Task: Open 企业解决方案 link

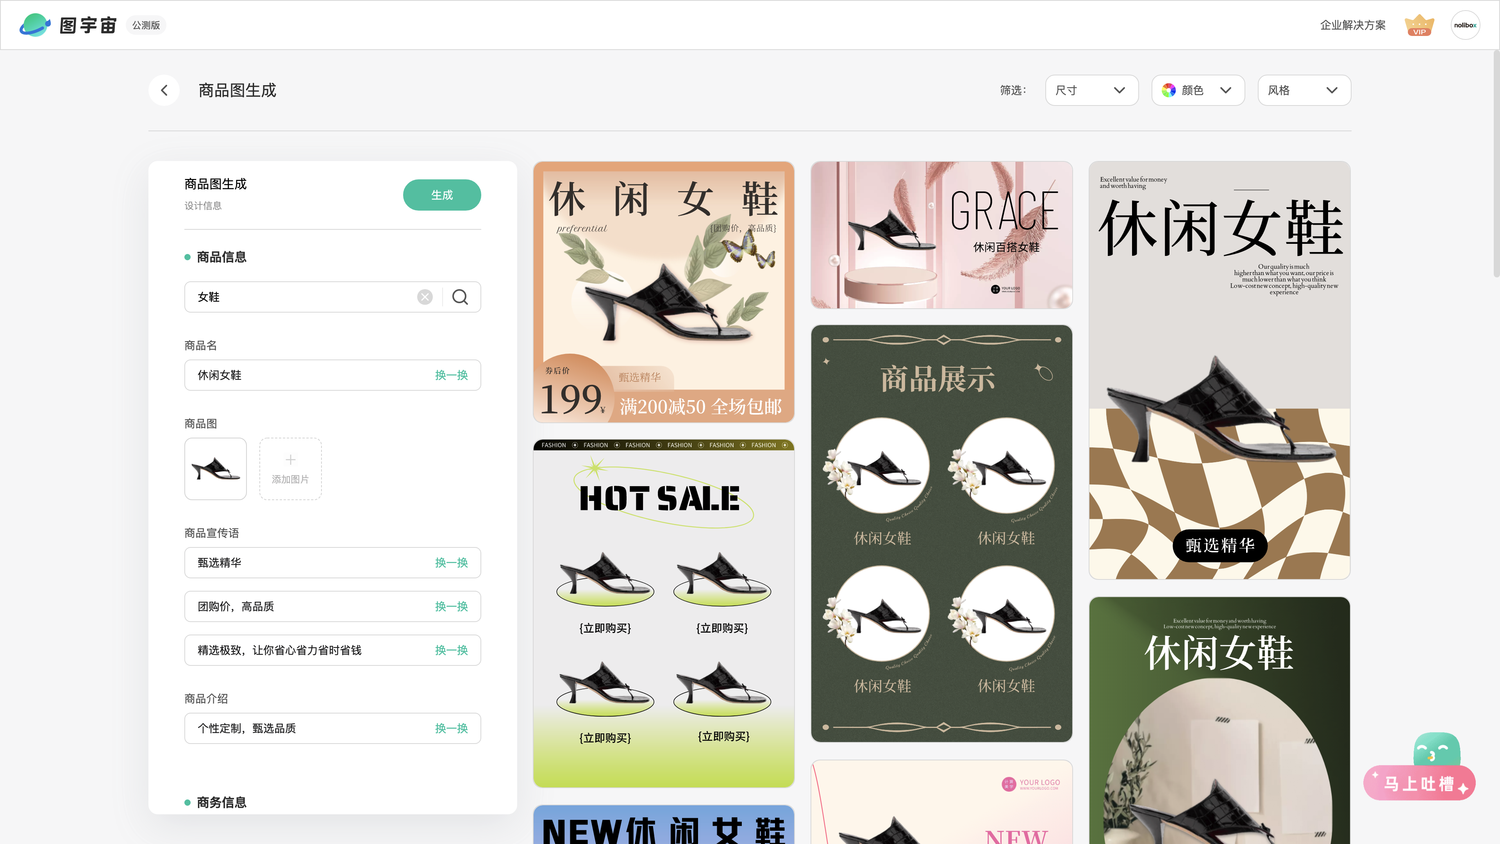Action: click(1353, 25)
